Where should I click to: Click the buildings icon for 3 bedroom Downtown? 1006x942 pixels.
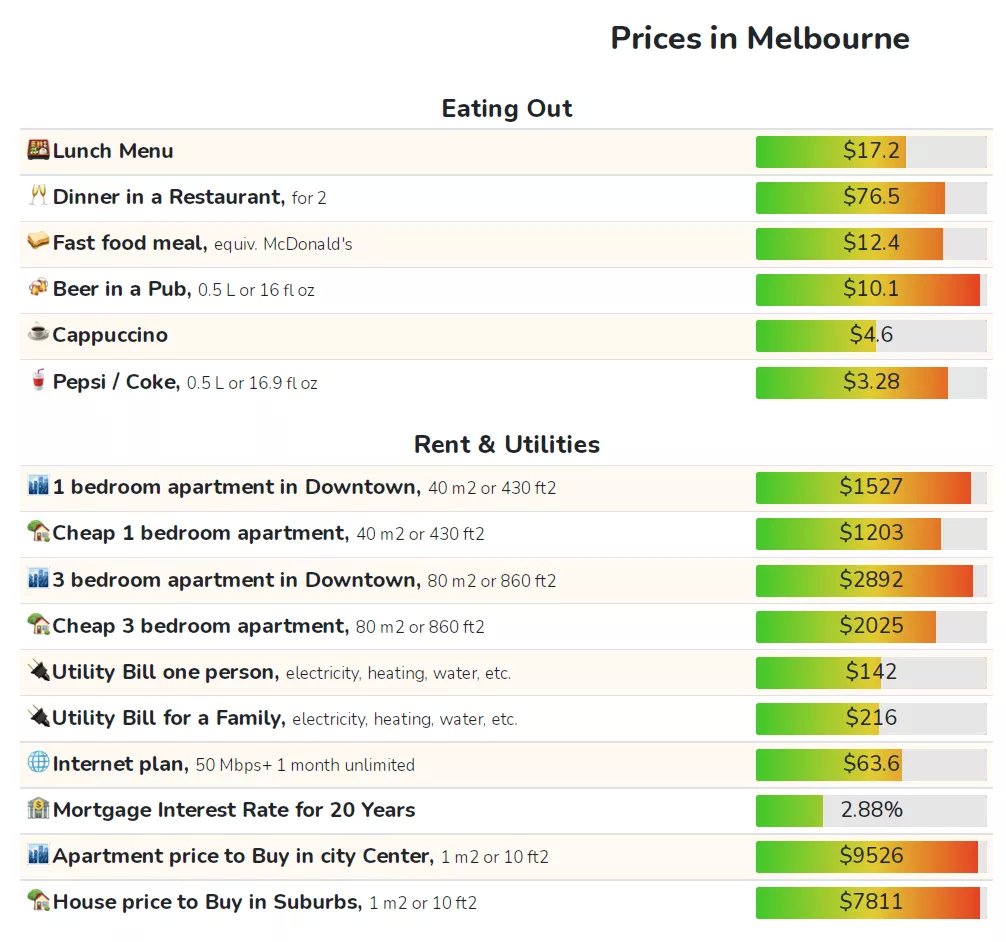pos(38,578)
